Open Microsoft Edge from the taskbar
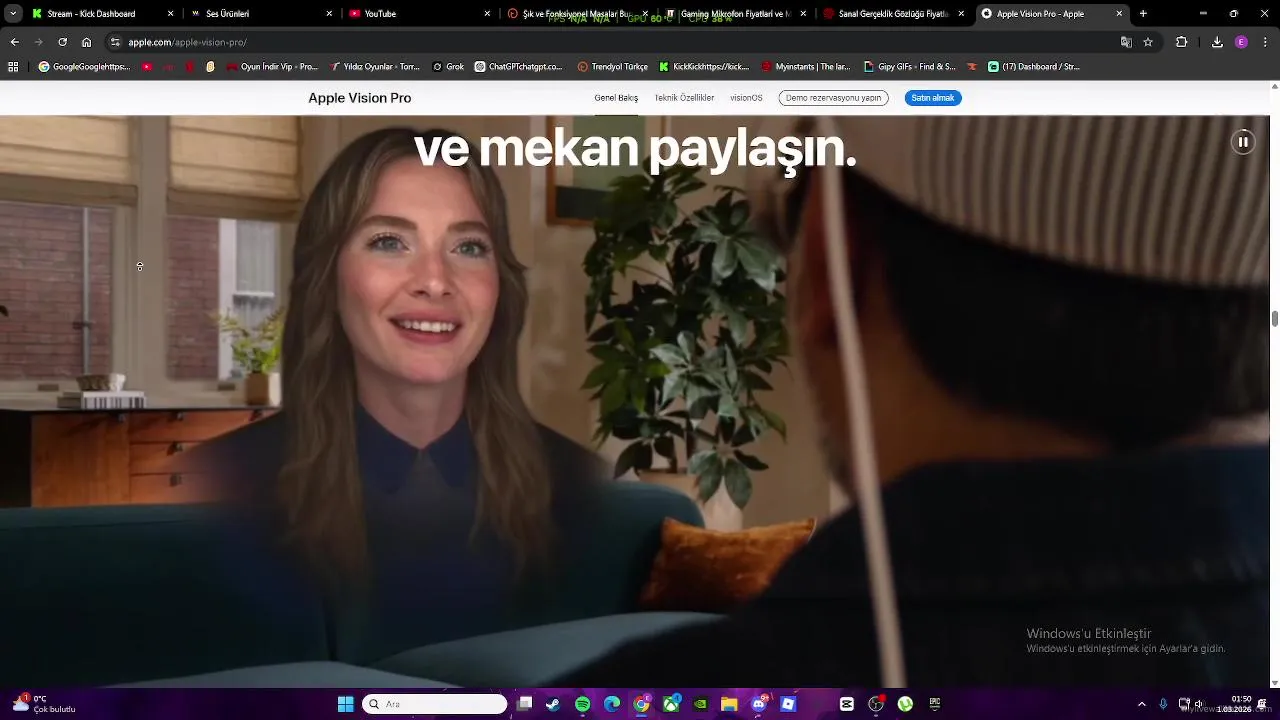The image size is (1280, 720). (x=612, y=704)
